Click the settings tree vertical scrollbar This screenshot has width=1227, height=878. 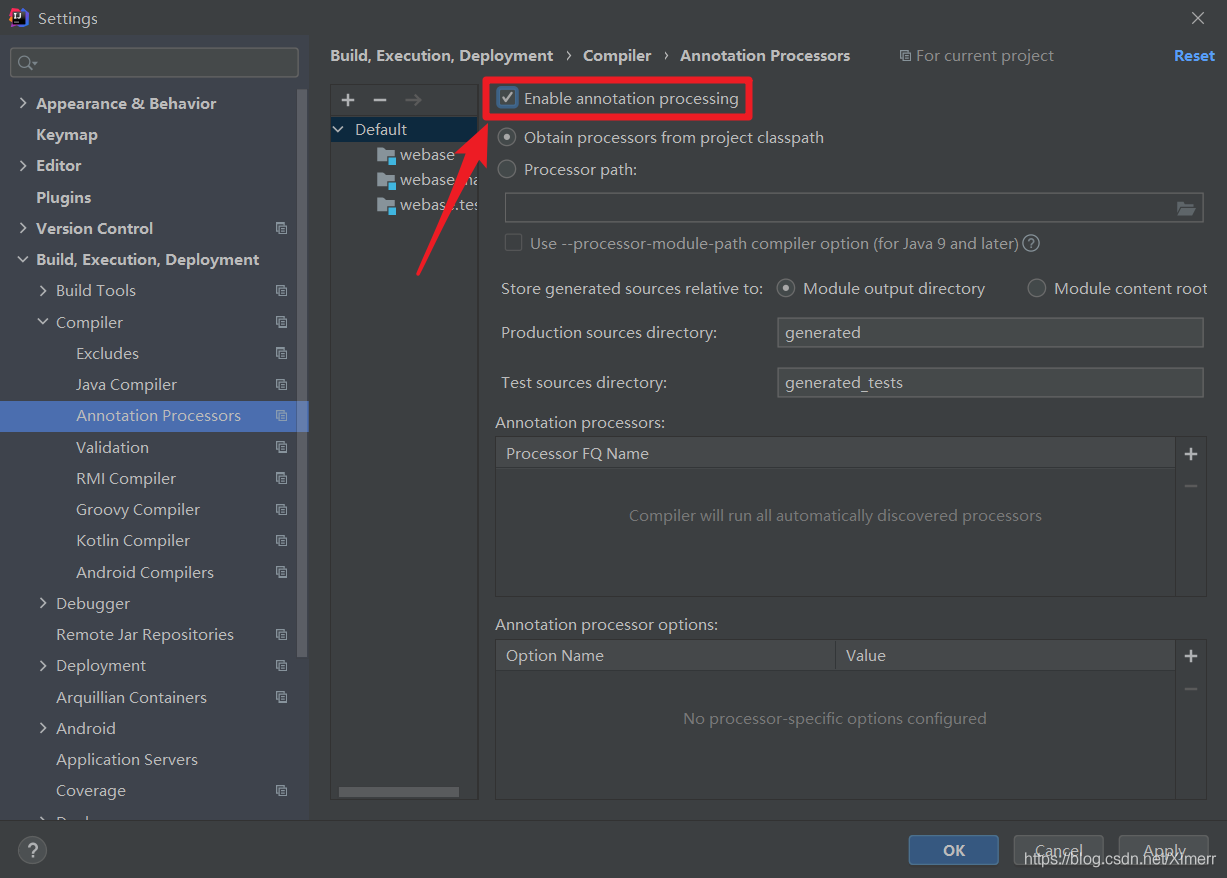[303, 371]
